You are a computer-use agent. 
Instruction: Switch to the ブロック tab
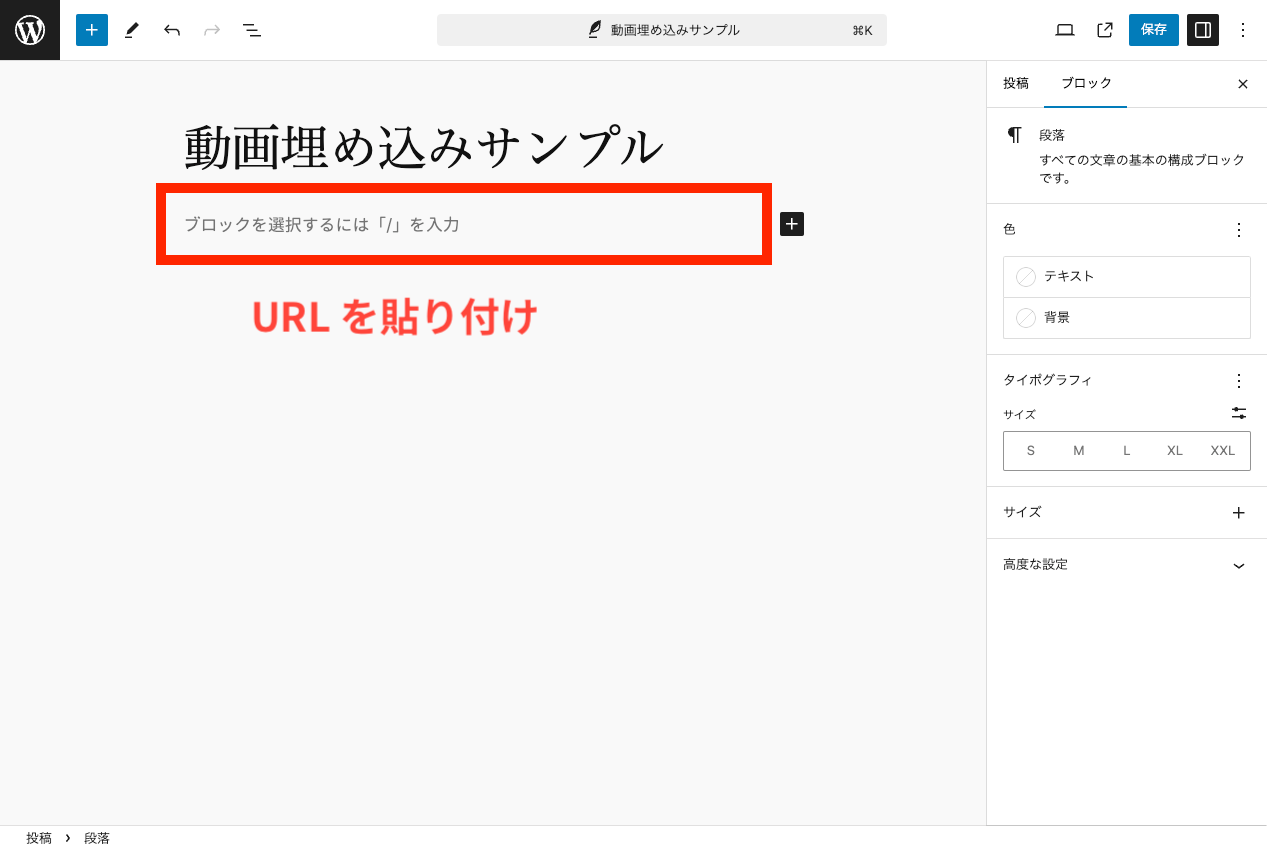pyautogui.click(x=1086, y=84)
